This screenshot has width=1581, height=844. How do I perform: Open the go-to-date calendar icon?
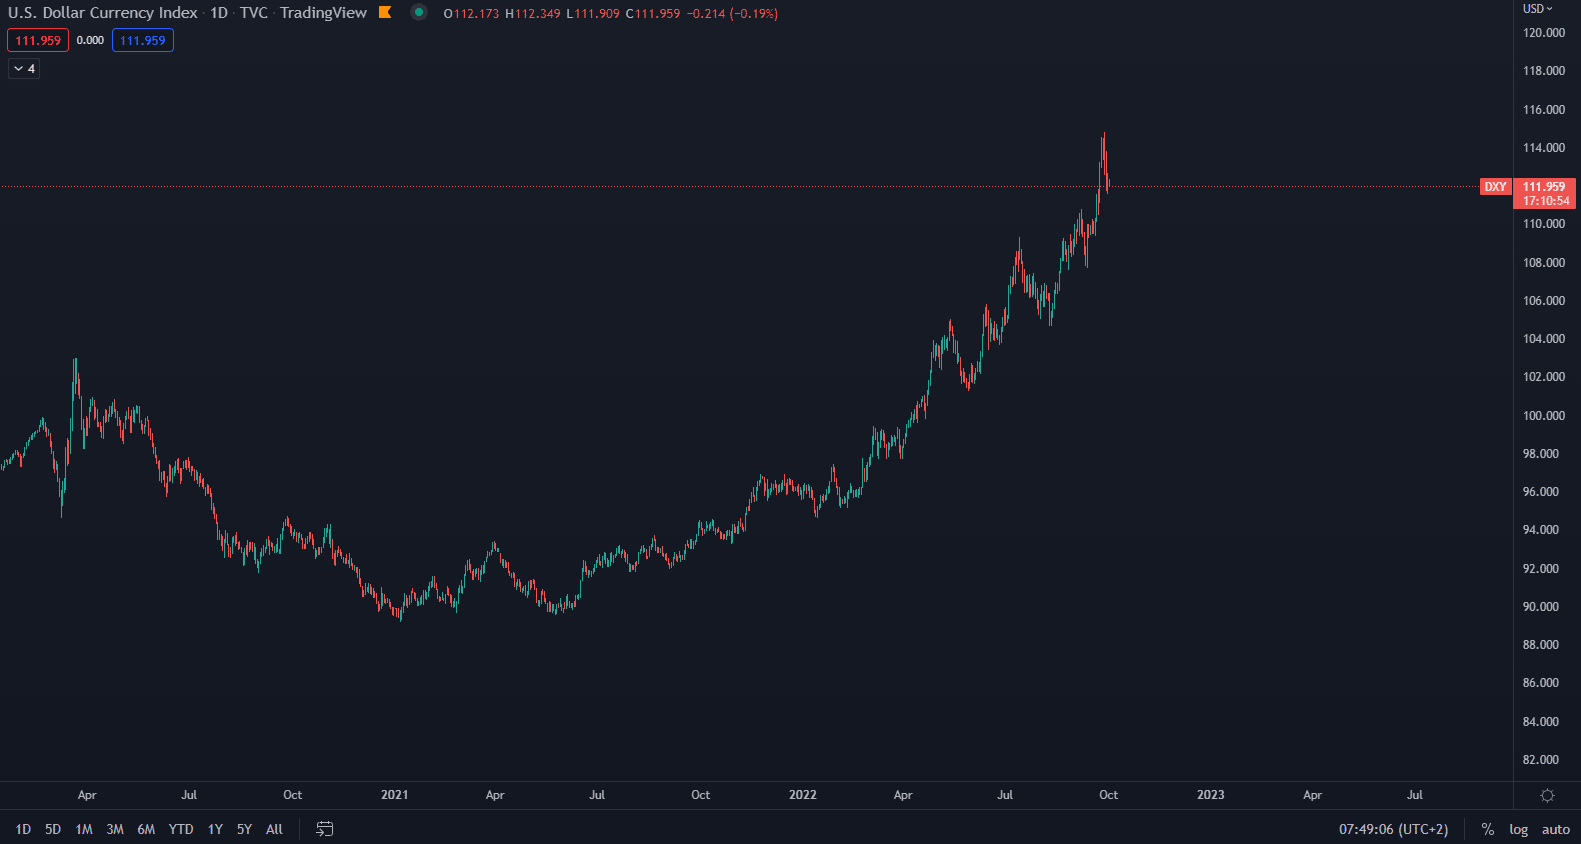coord(325,829)
